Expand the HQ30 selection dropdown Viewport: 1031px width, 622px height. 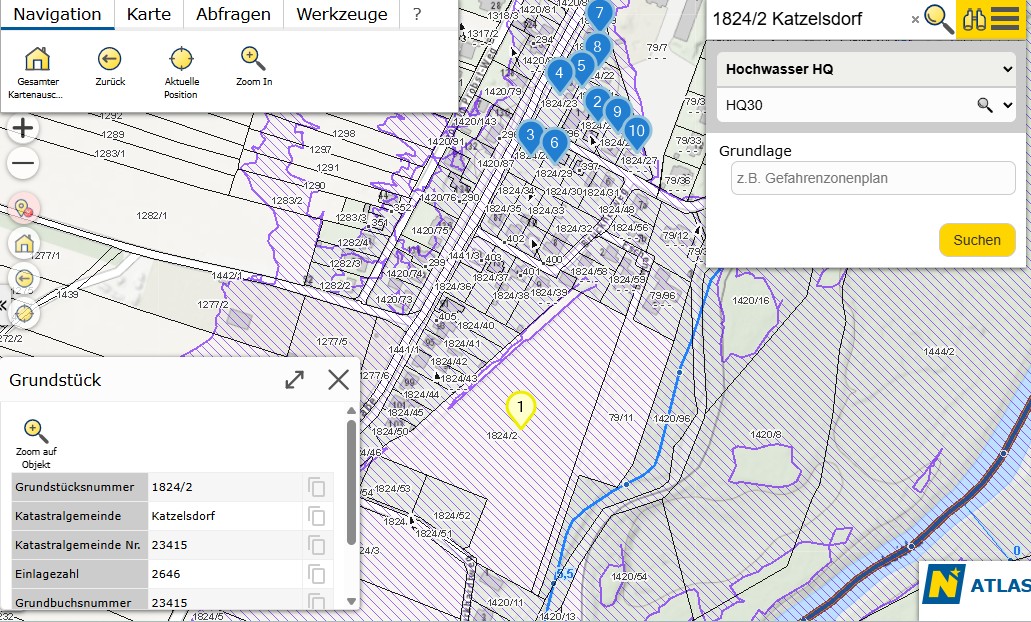865,104
